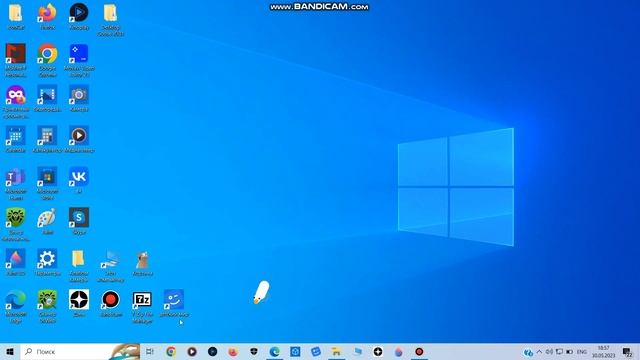Viewport: 640px width, 360px height.
Task: Select the red music note app shortcut
Action: (16, 60)
